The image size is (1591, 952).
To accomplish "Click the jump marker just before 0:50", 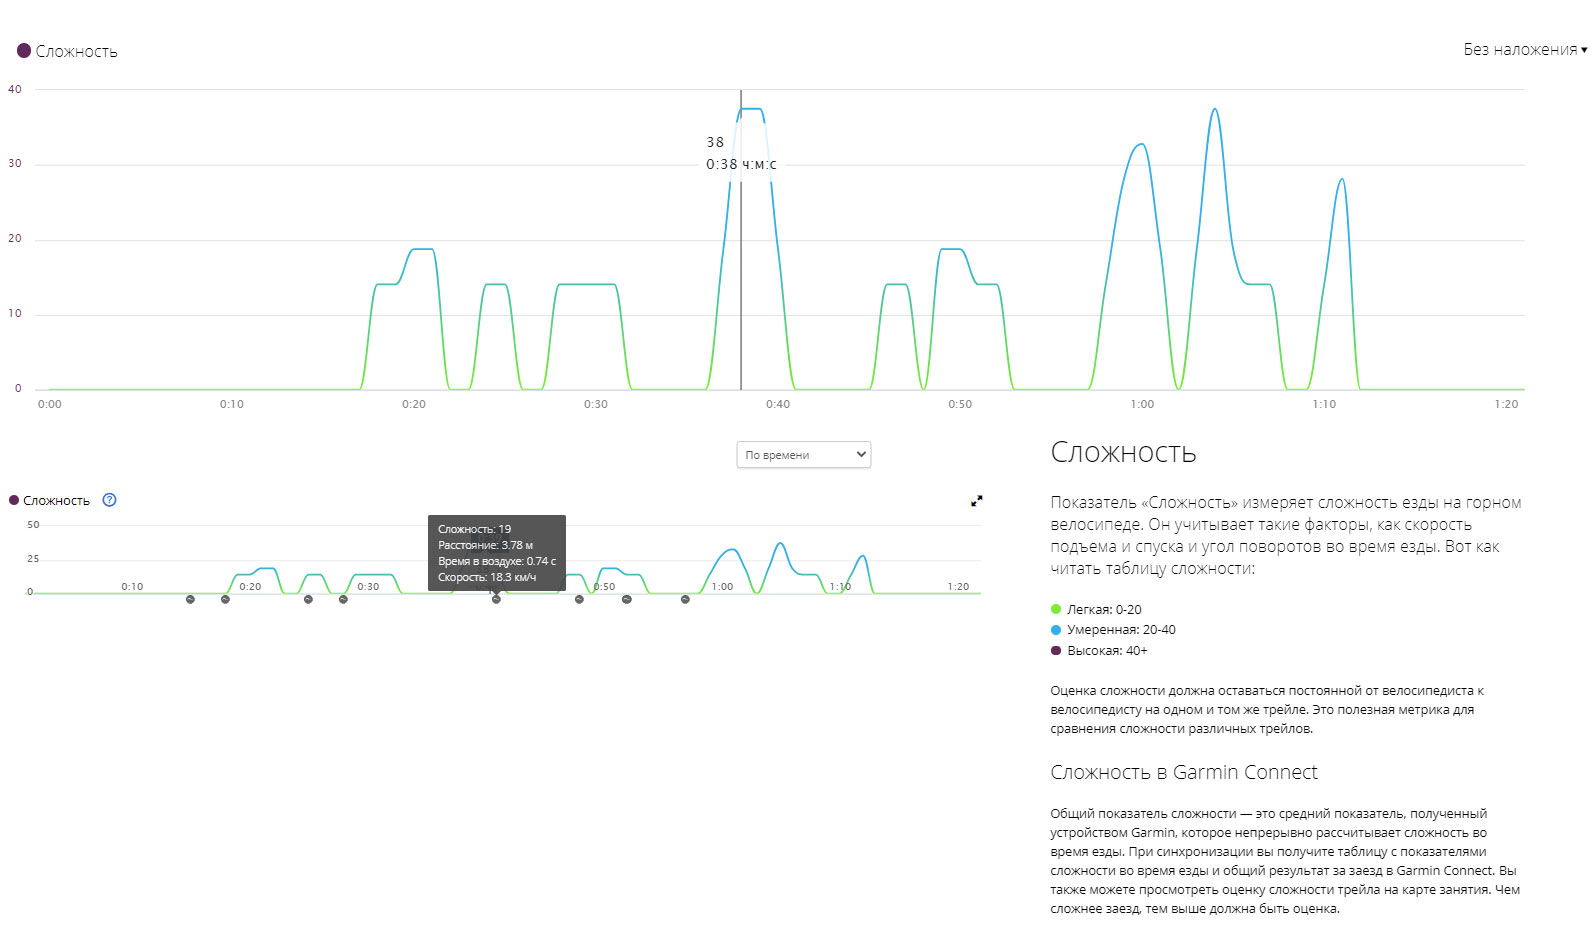I will point(579,600).
